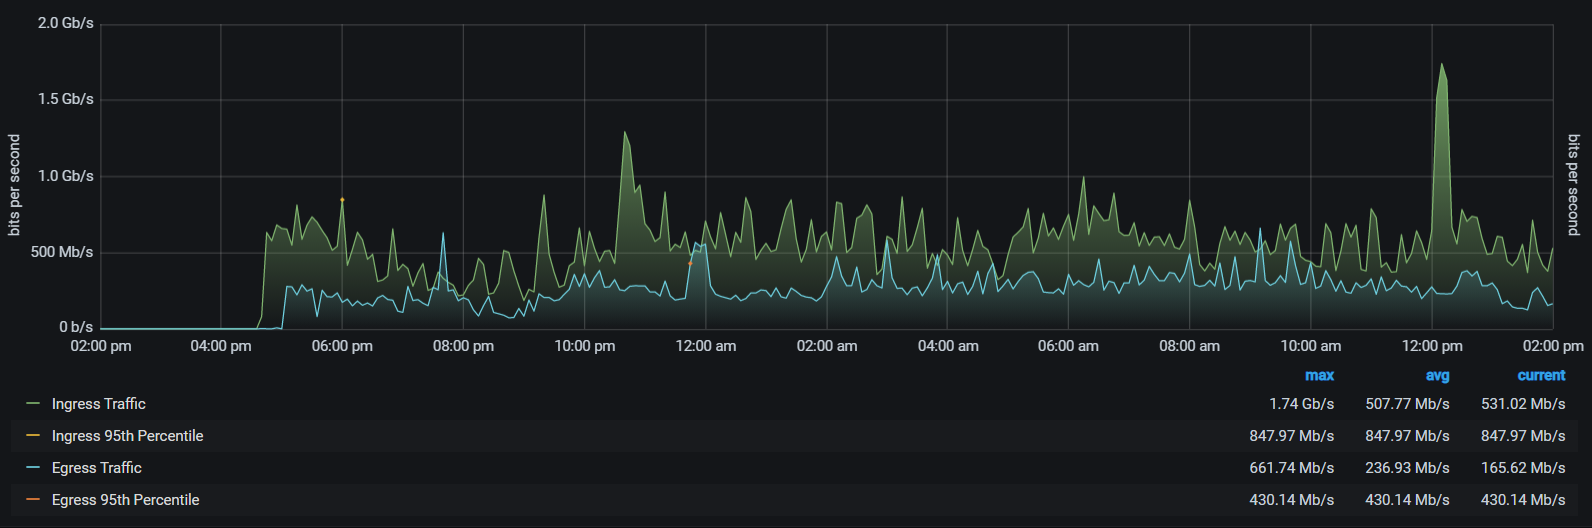The height and width of the screenshot is (528, 1592).
Task: Click the Egress Traffic max value 661.74 Mb/s
Action: 1292,468
